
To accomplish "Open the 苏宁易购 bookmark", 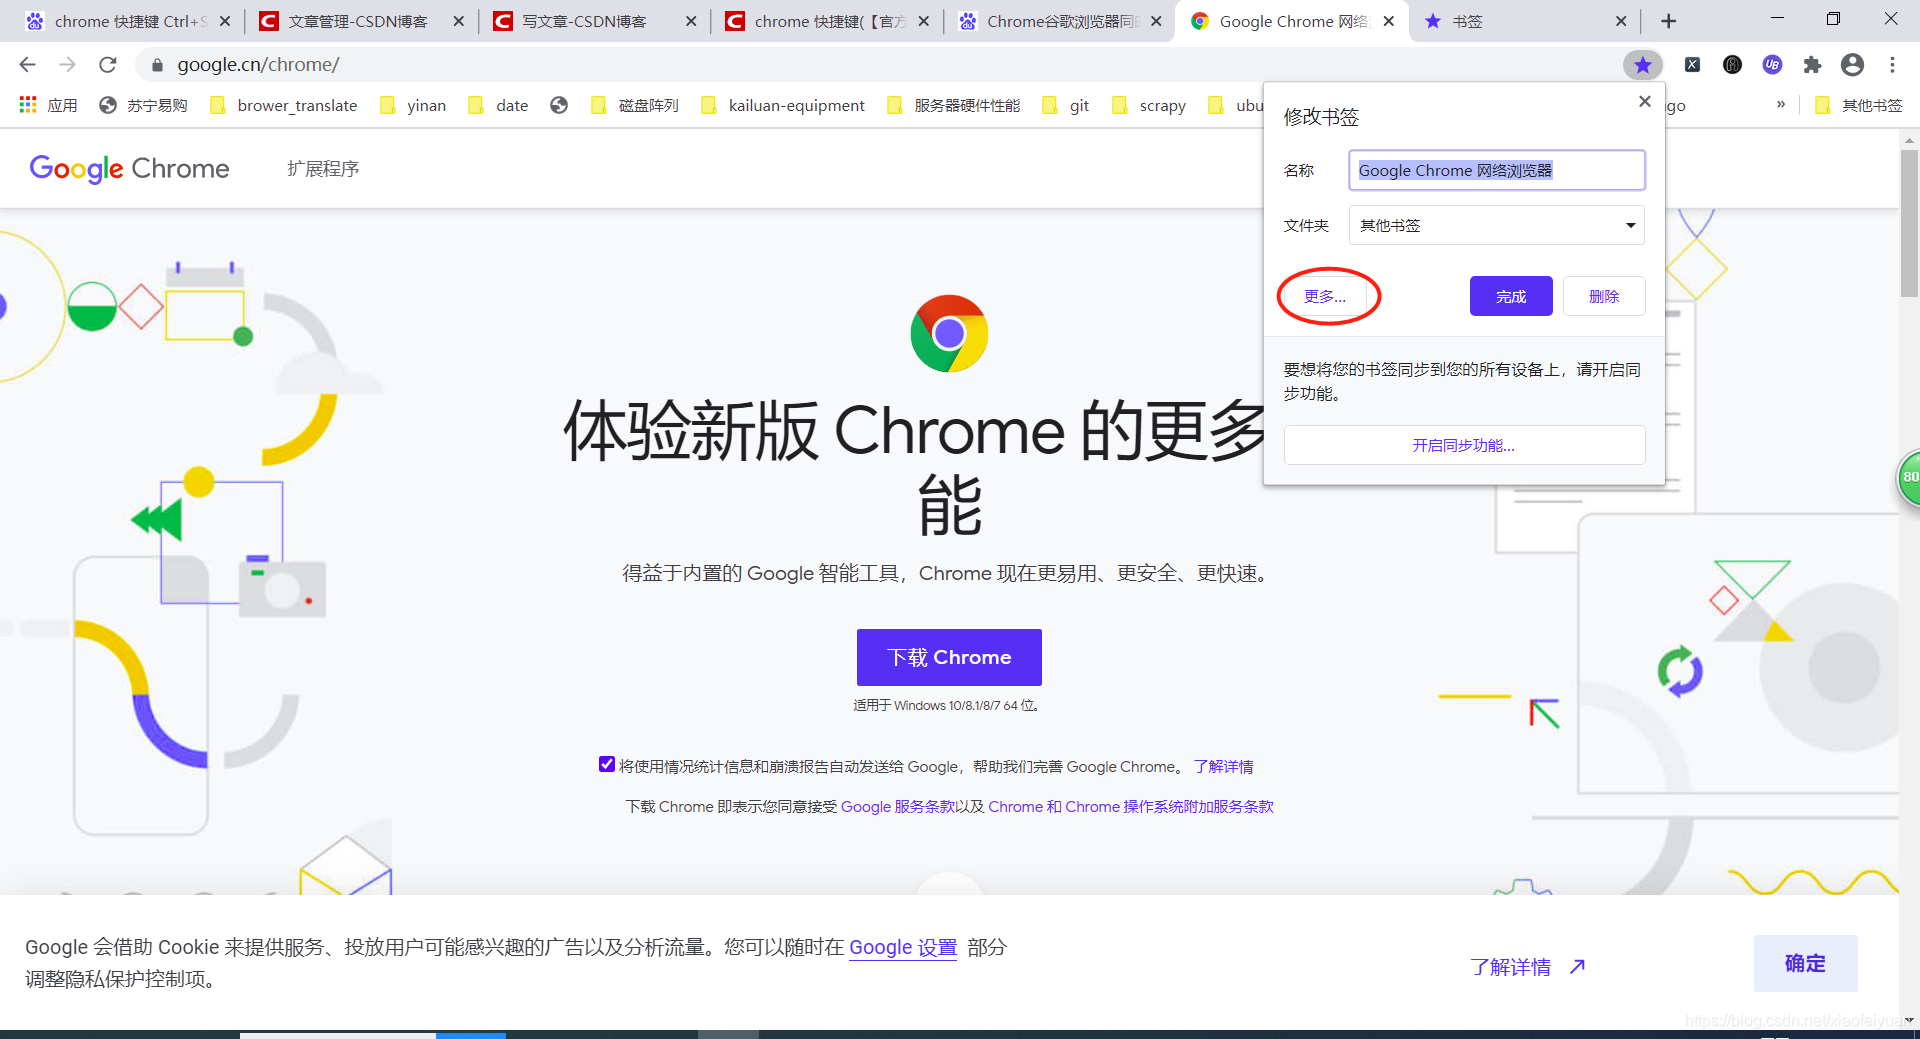I will 143,105.
